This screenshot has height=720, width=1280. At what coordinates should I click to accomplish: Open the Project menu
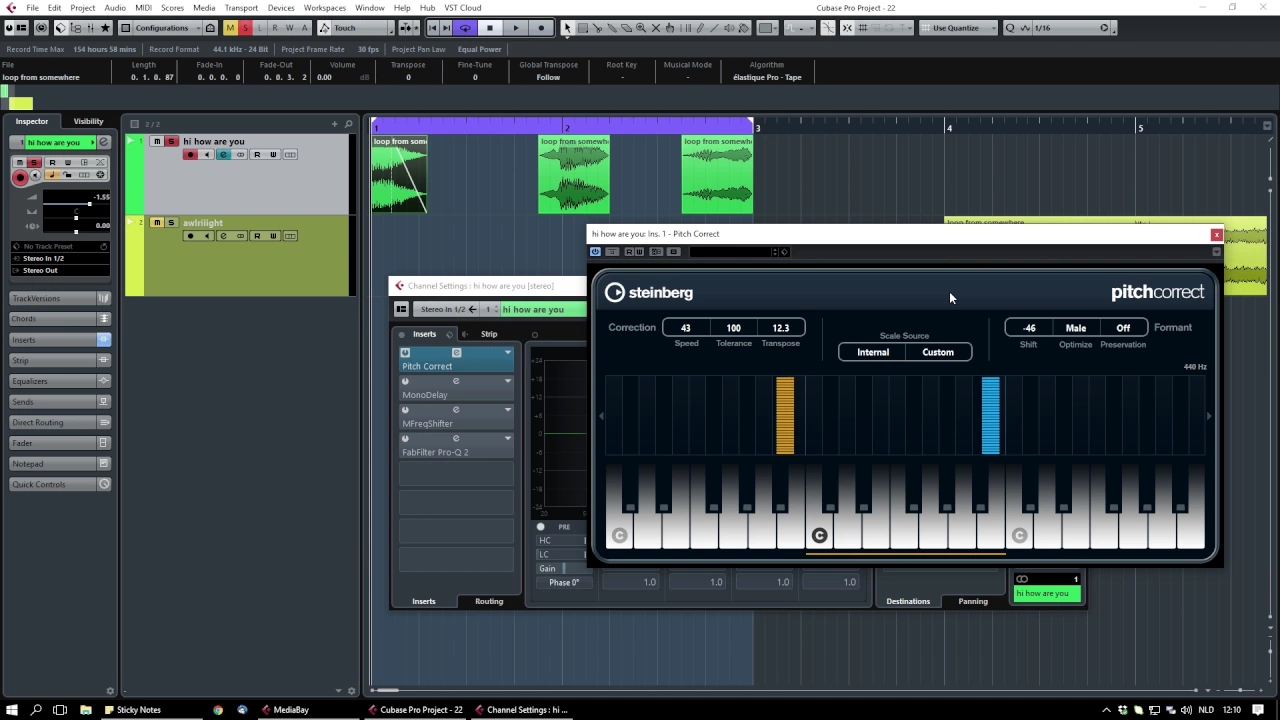pyautogui.click(x=83, y=8)
